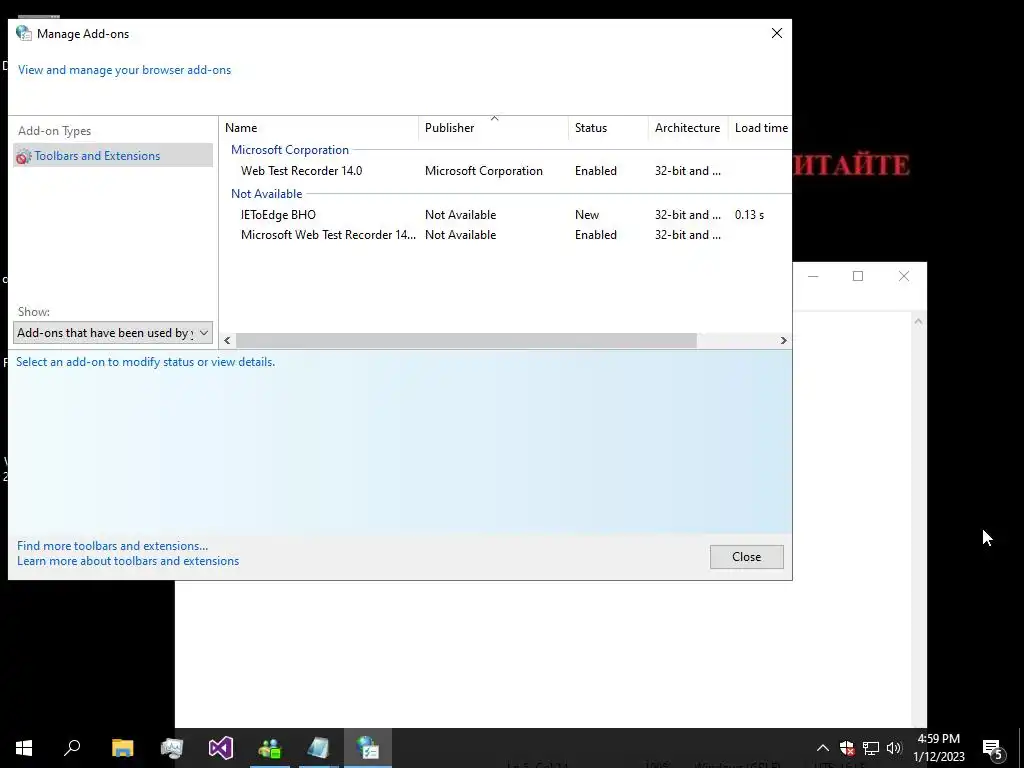Switch to the Notepad taskbar app
The width and height of the screenshot is (1024, 768).
[x=319, y=748]
